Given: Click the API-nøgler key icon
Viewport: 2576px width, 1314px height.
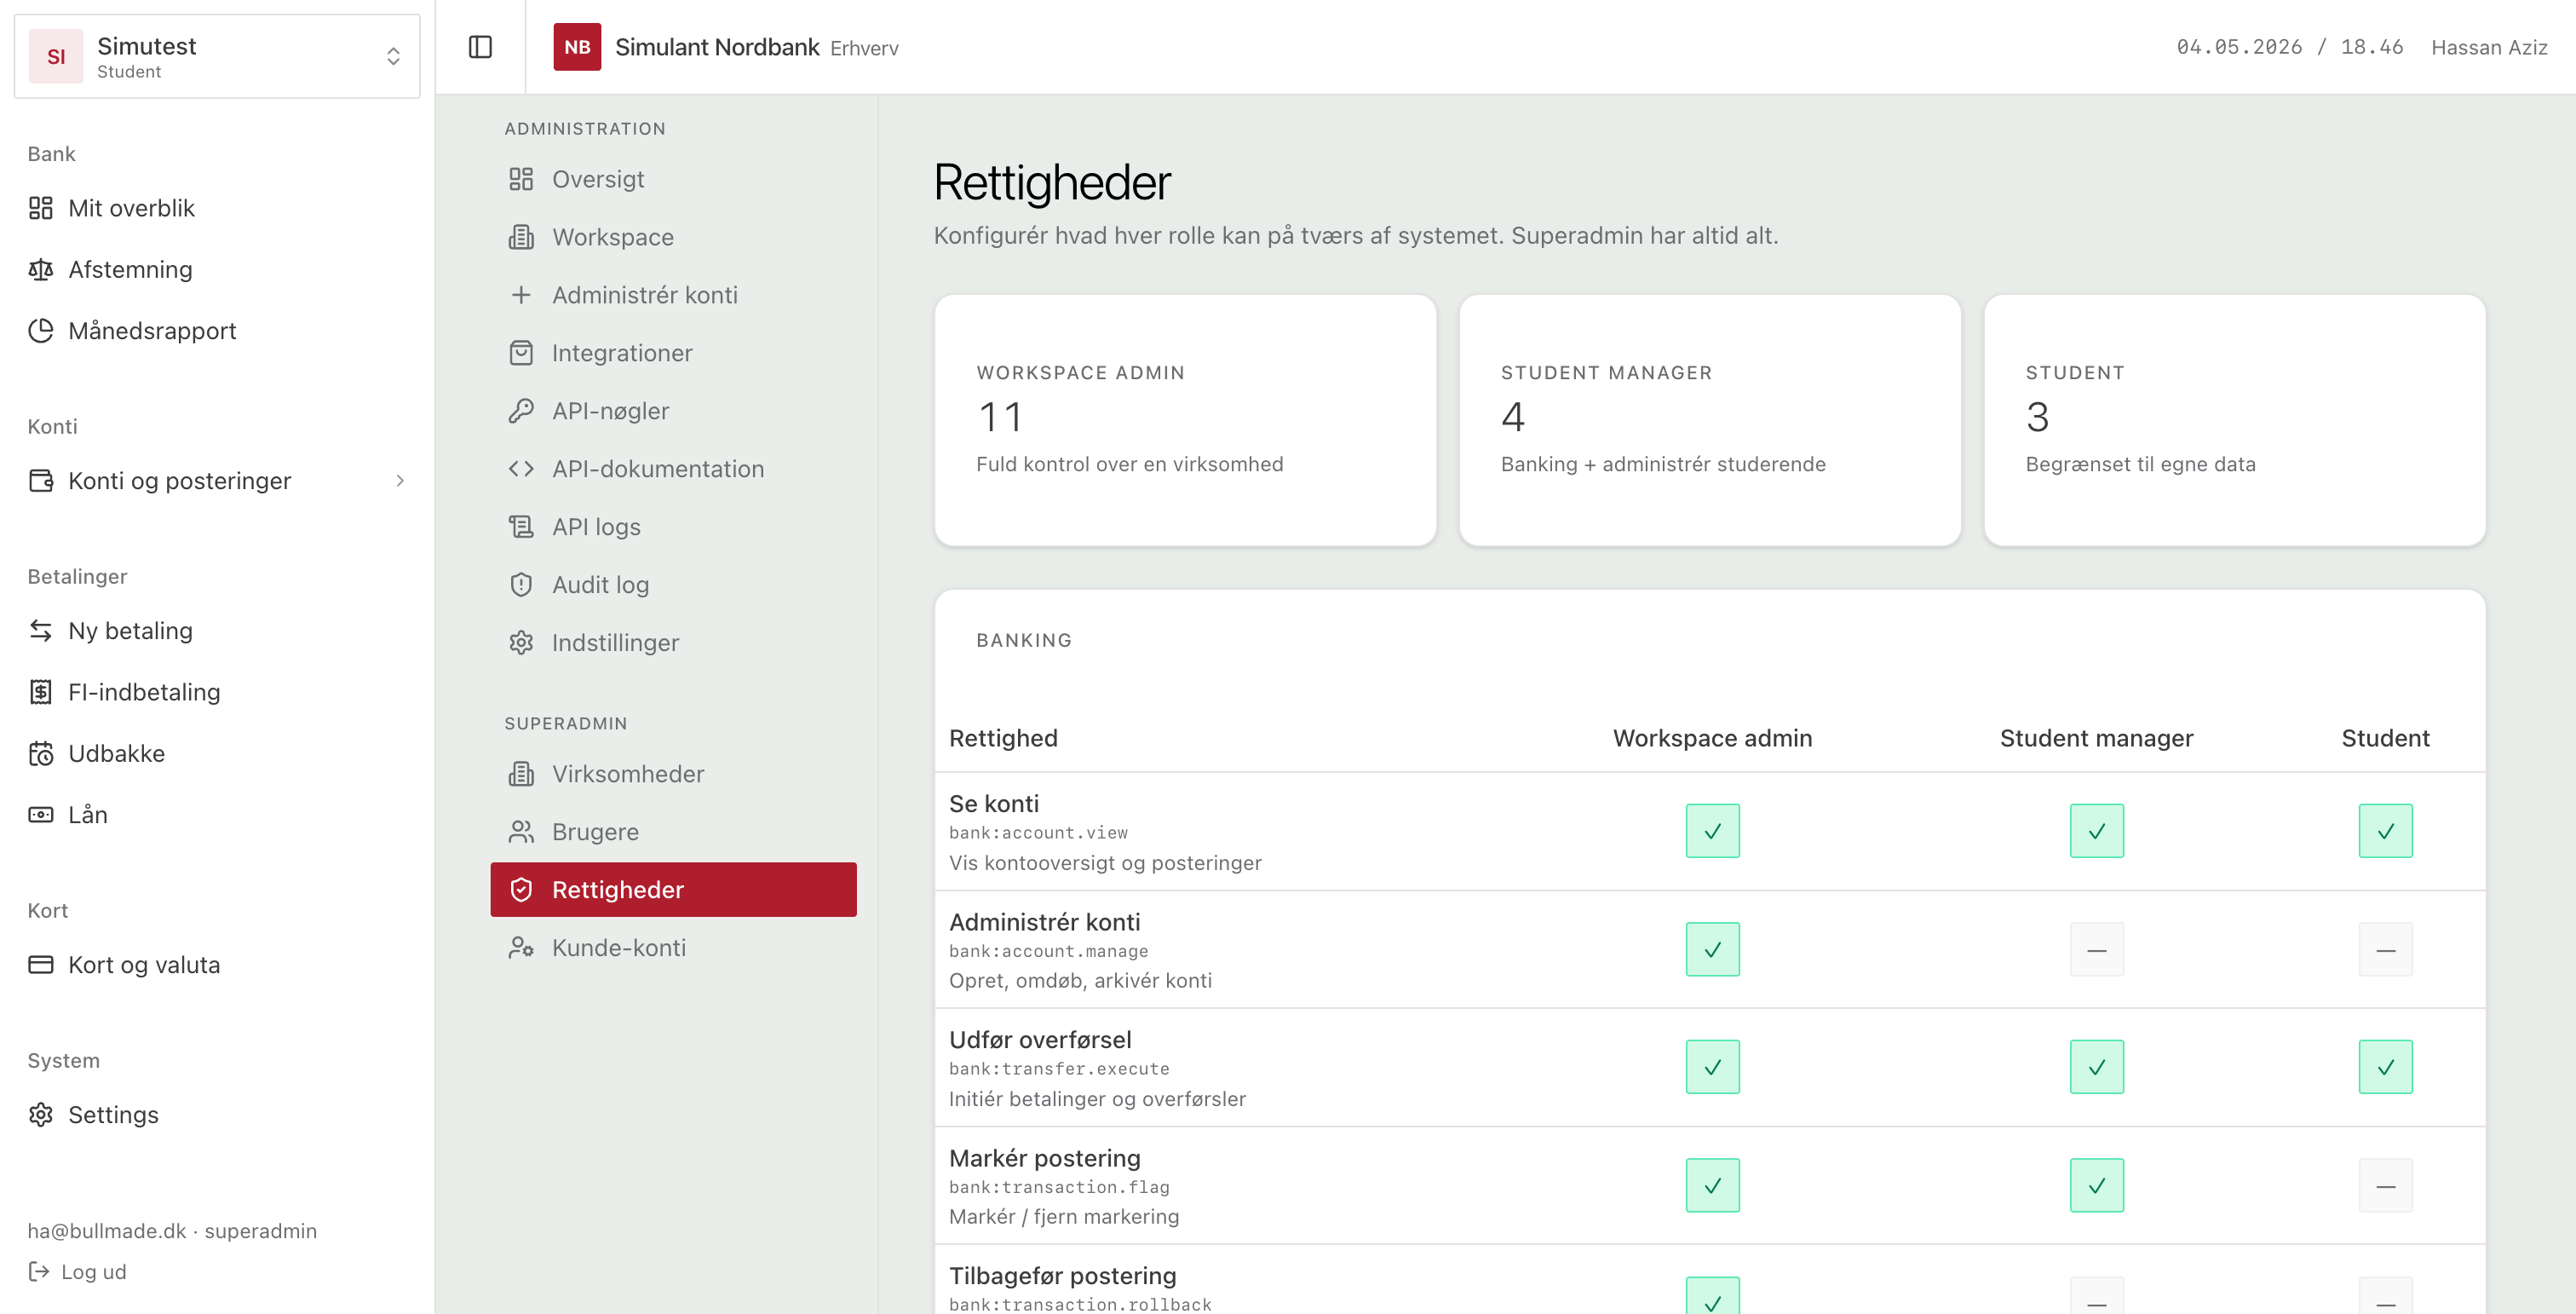Looking at the screenshot, I should (x=521, y=411).
